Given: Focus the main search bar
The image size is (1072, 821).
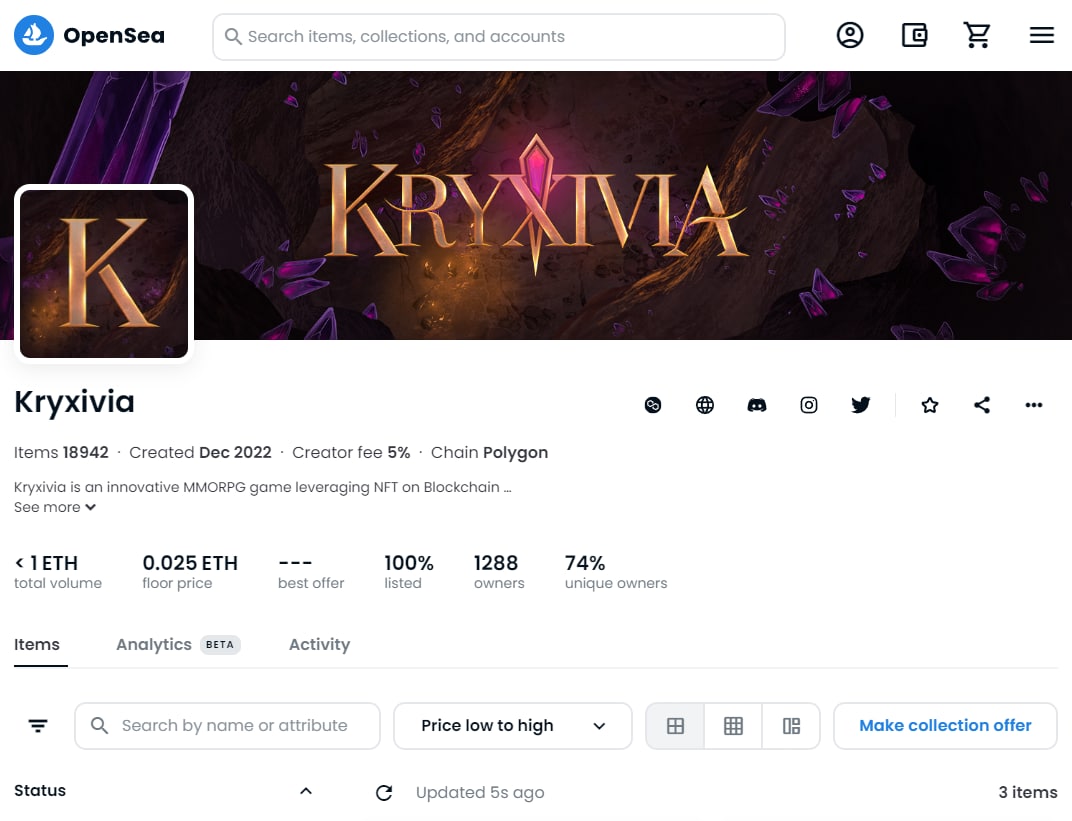Looking at the screenshot, I should (x=499, y=37).
